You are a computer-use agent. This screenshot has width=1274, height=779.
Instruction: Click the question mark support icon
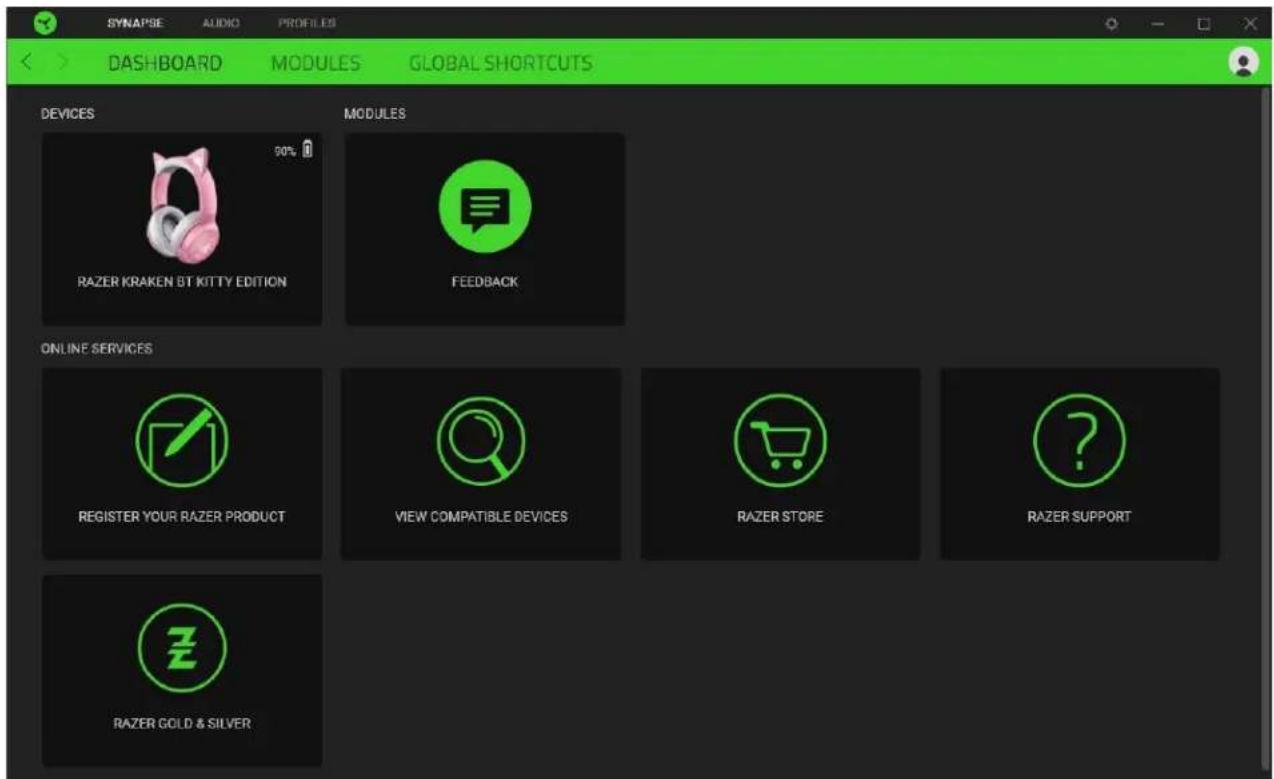tap(1080, 440)
